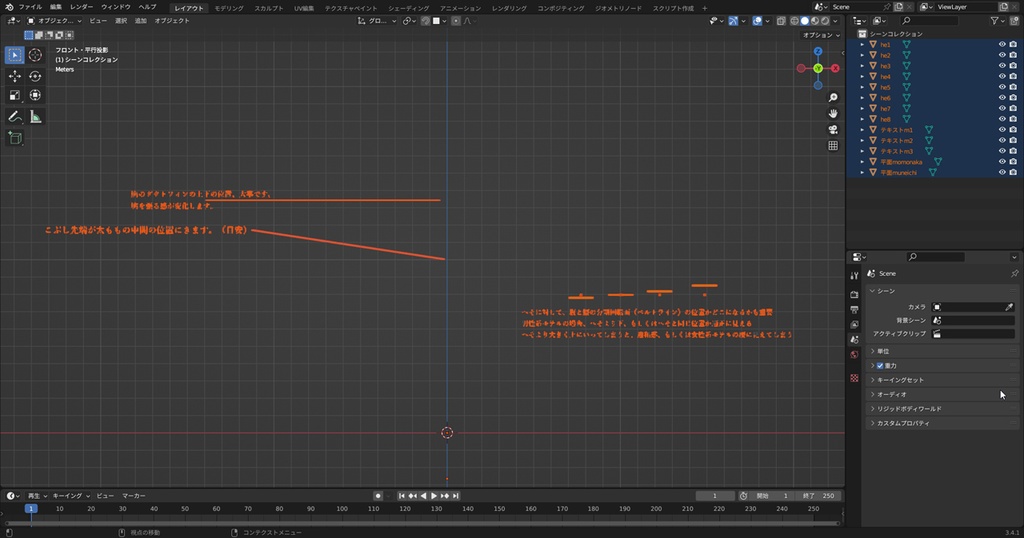Image resolution: width=1024 pixels, height=538 pixels.
Task: Open the View Layer properties tab
Action: 854,324
